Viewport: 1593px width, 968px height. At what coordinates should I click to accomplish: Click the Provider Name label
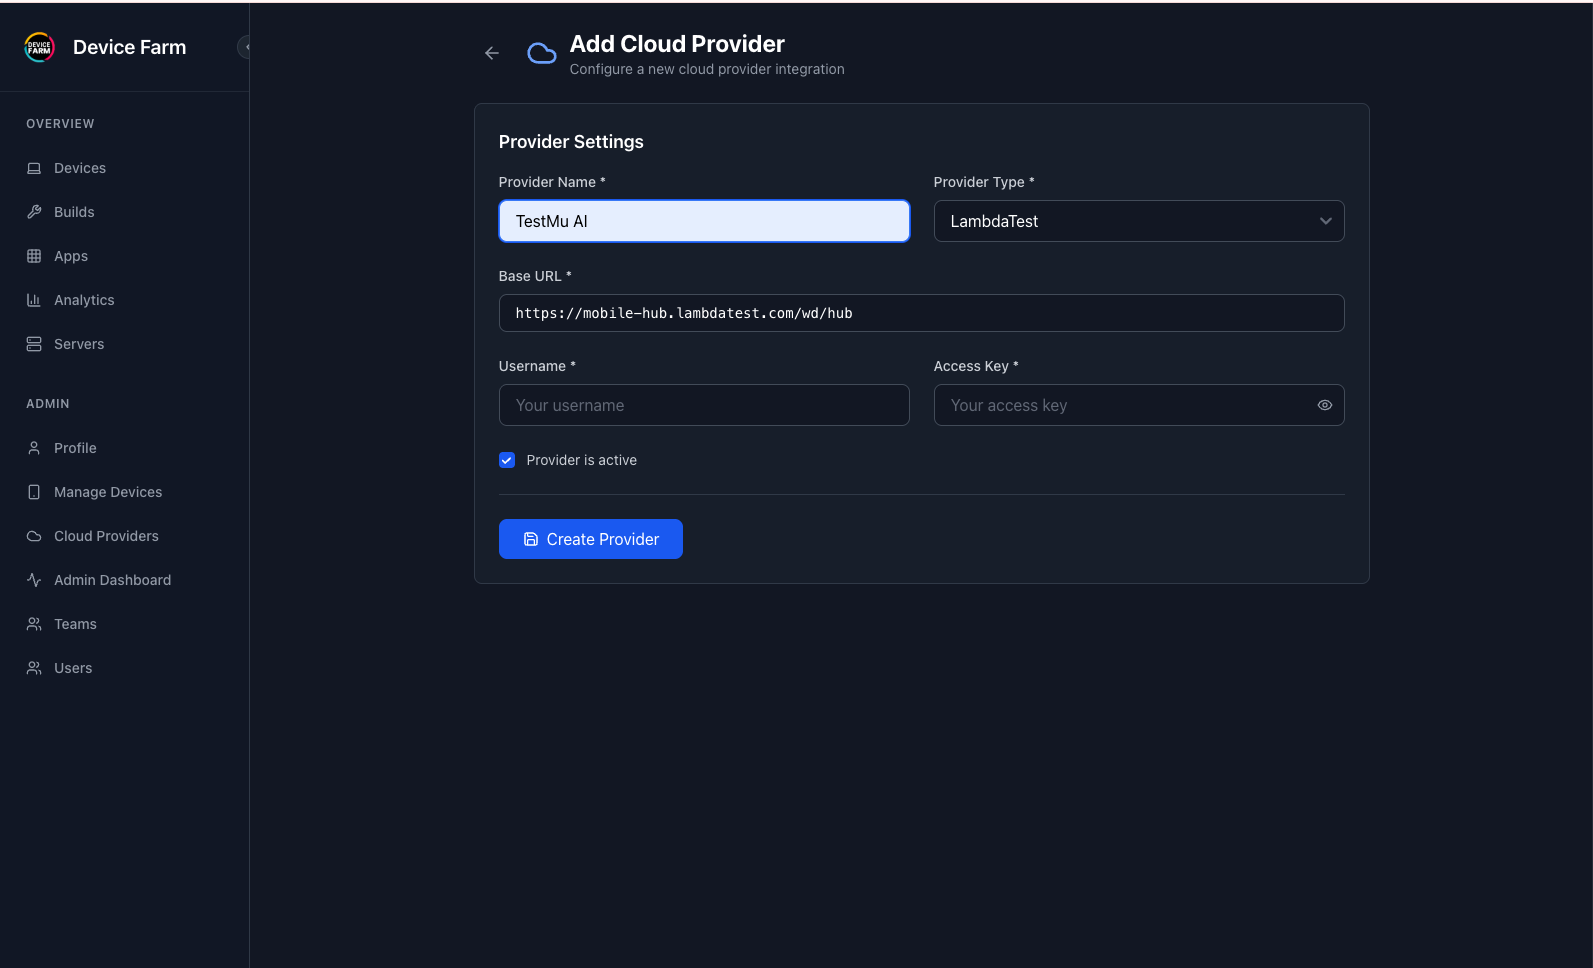click(552, 182)
